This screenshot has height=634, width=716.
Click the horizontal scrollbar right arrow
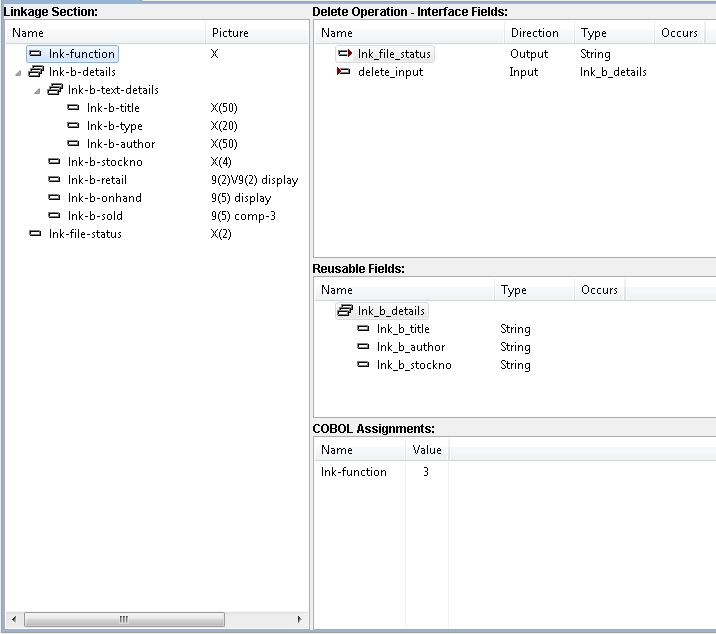300,620
